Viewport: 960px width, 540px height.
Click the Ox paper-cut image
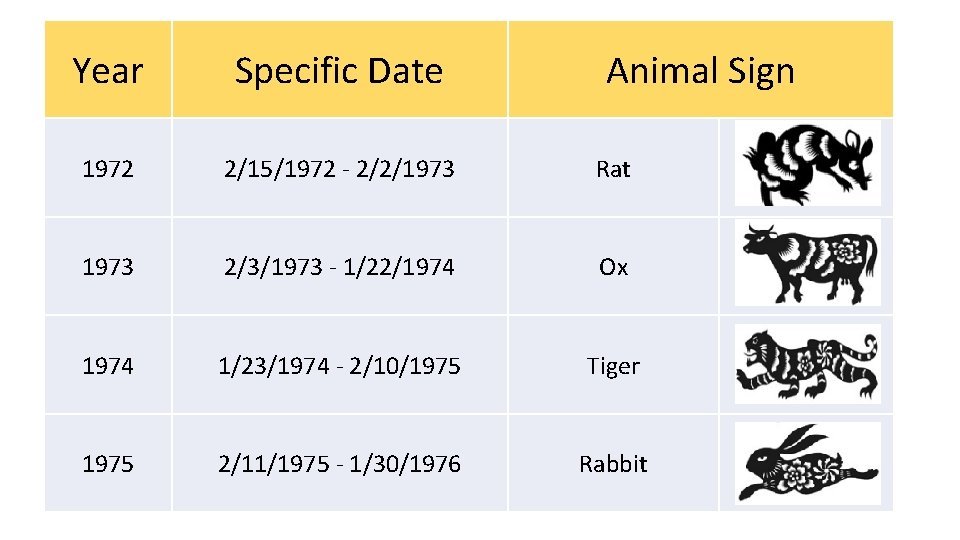click(x=807, y=263)
